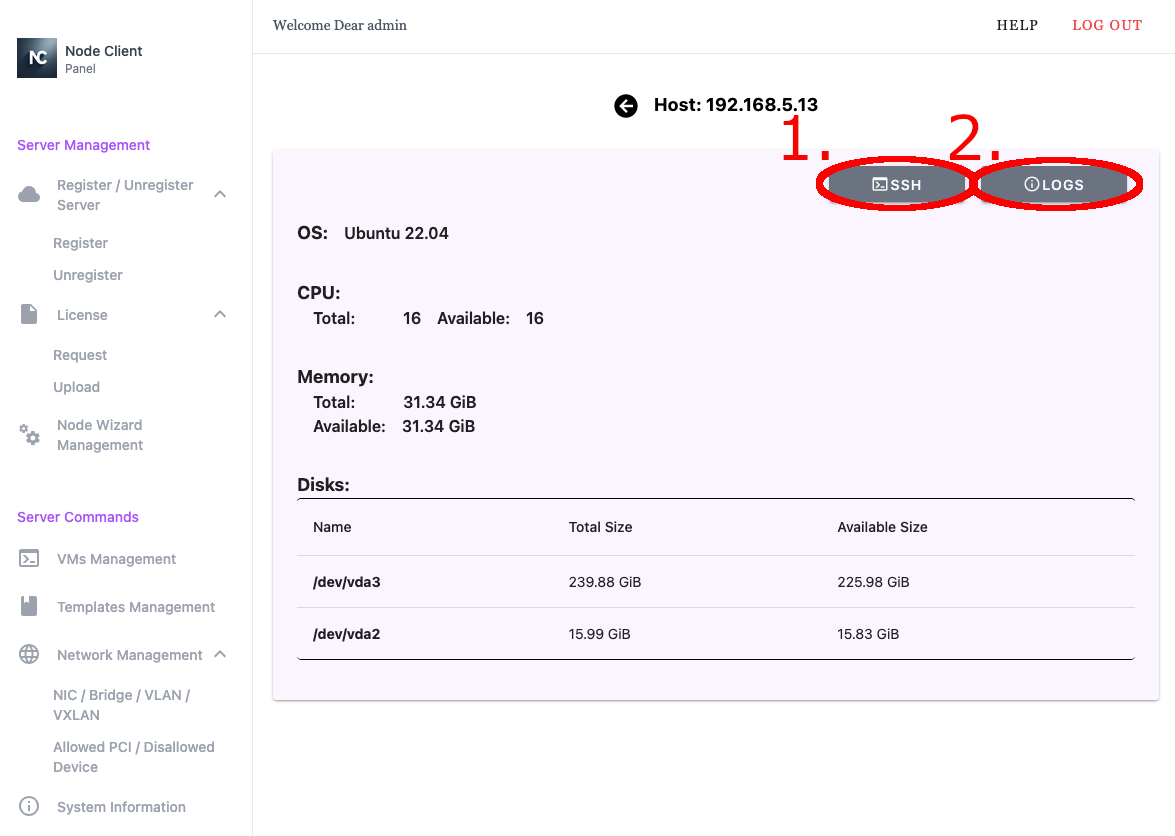Open the Unregister menu item

tap(88, 275)
